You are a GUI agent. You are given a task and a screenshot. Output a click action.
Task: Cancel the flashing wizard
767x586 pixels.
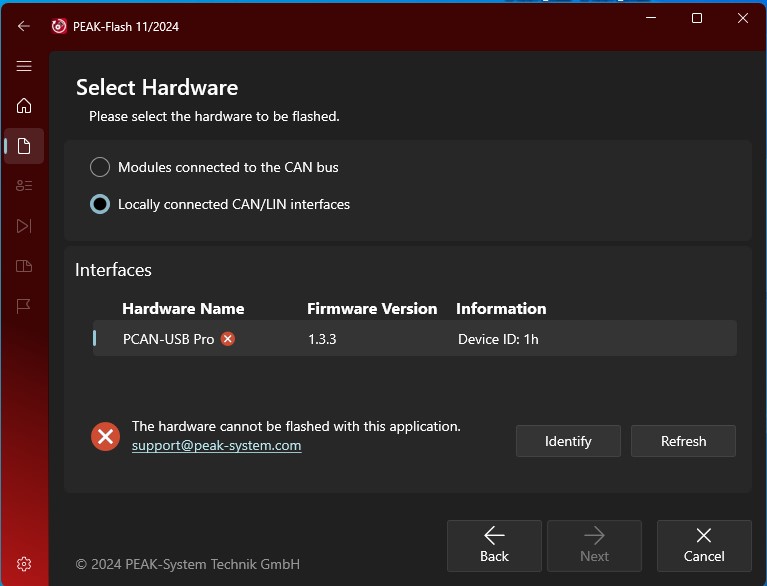pos(704,546)
